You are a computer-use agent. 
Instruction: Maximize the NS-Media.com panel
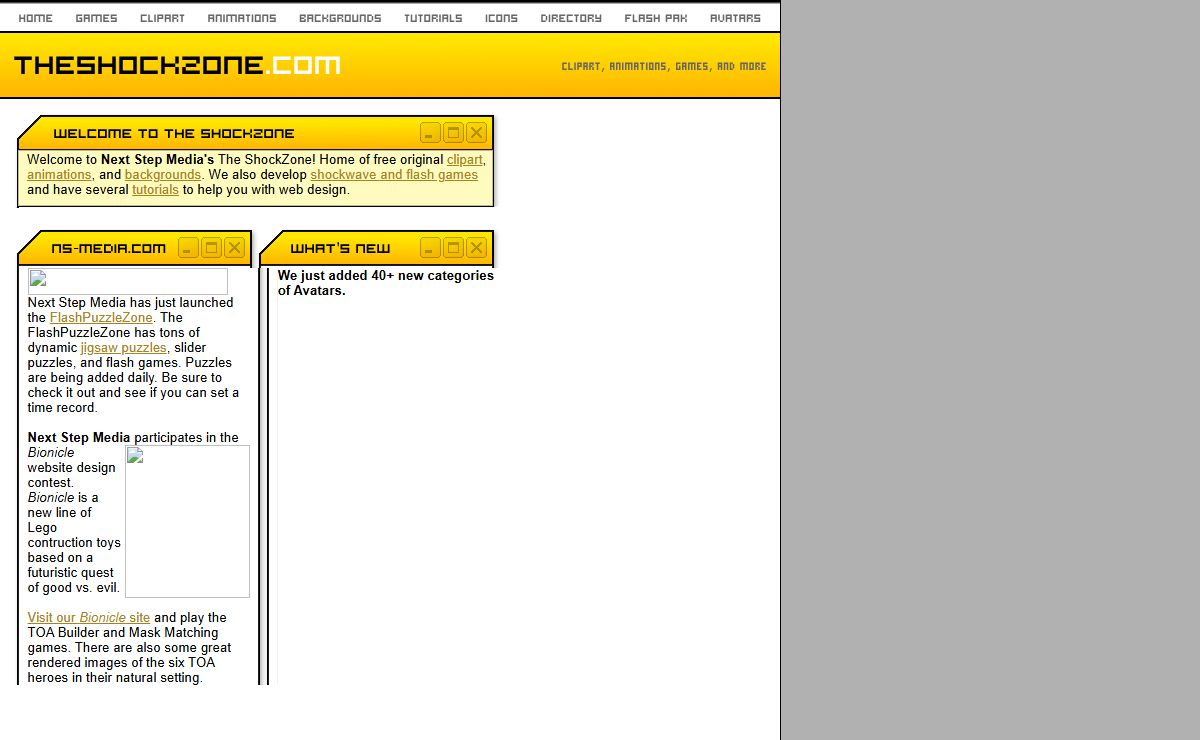(211, 248)
